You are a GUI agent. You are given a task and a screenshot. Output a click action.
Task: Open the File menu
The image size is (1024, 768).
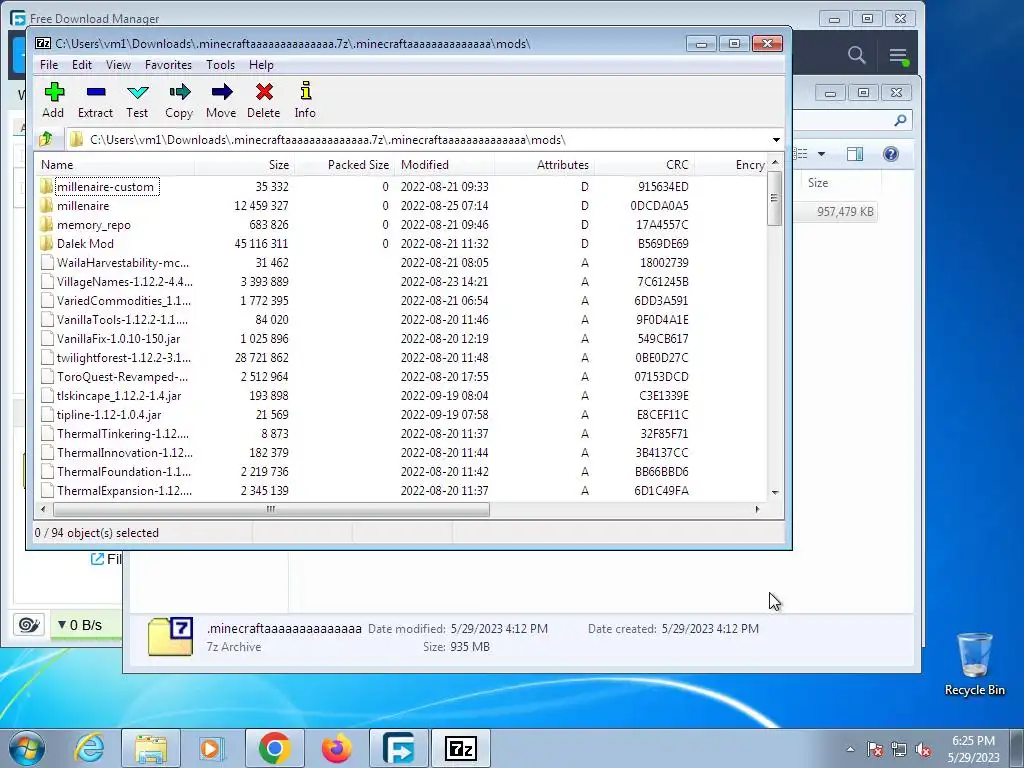[49, 65]
